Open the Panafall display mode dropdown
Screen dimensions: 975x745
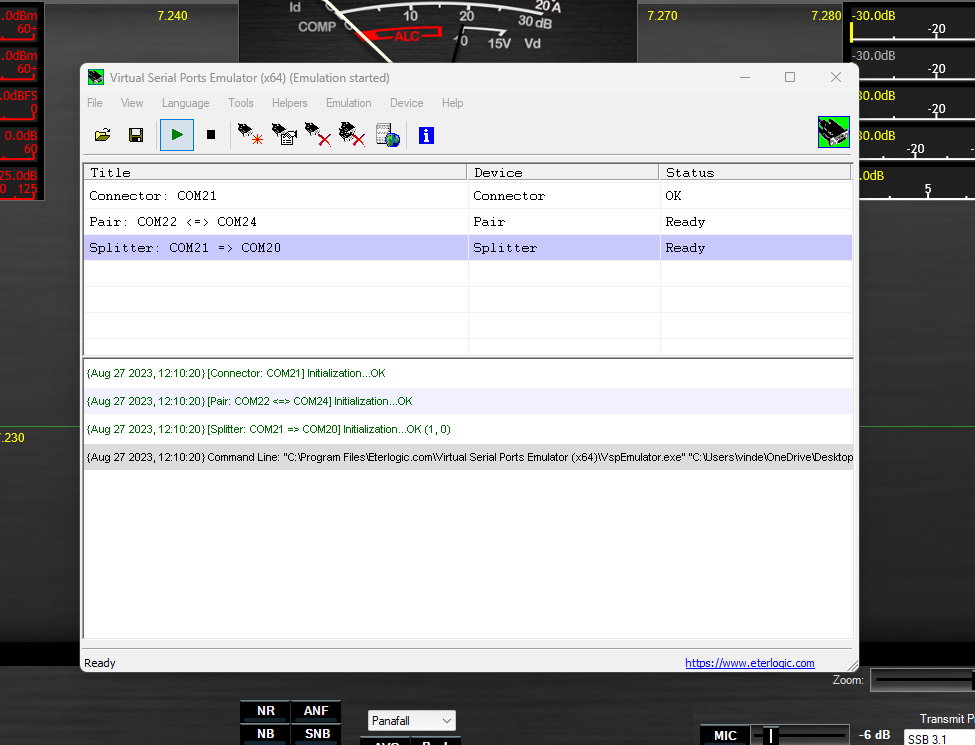click(412, 721)
